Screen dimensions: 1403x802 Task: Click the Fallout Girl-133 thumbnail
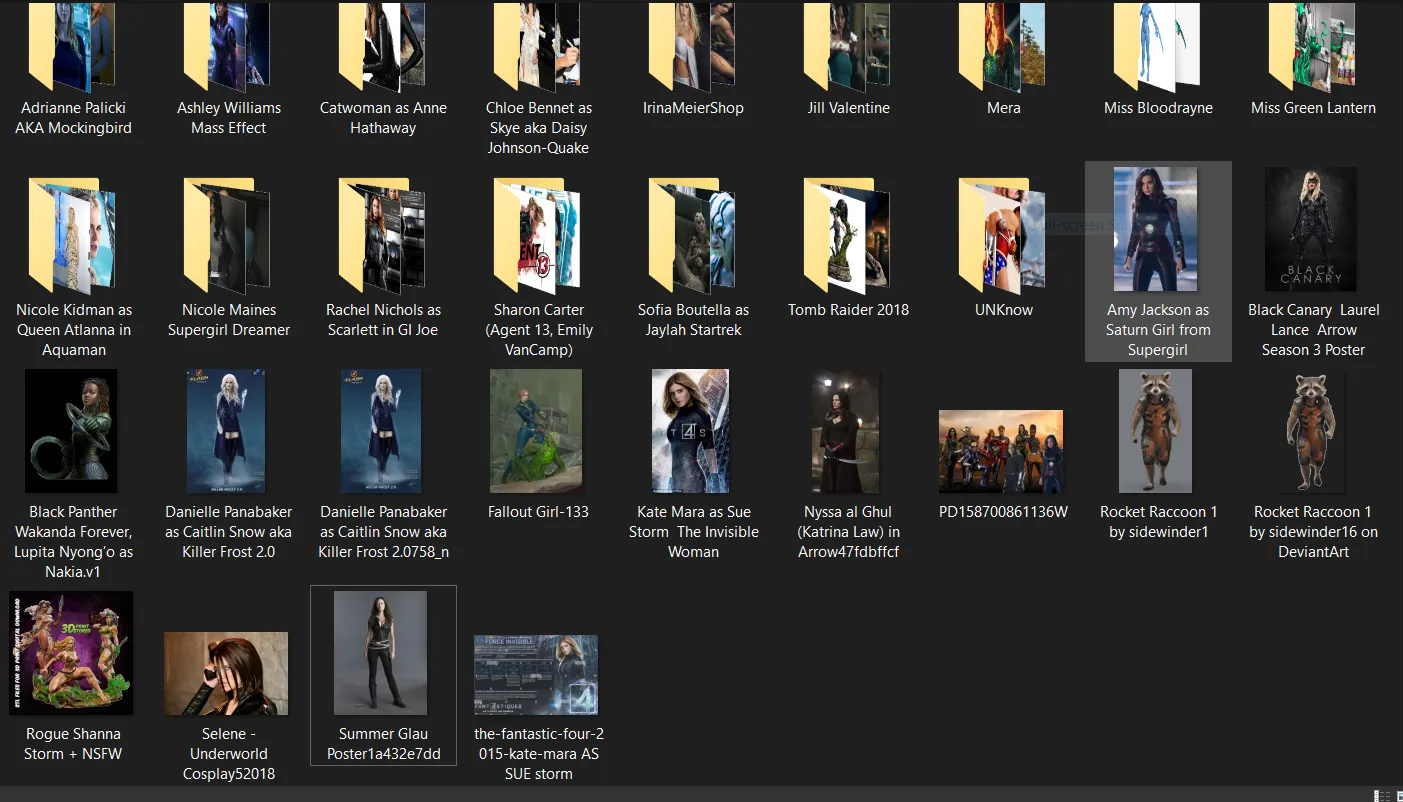536,431
